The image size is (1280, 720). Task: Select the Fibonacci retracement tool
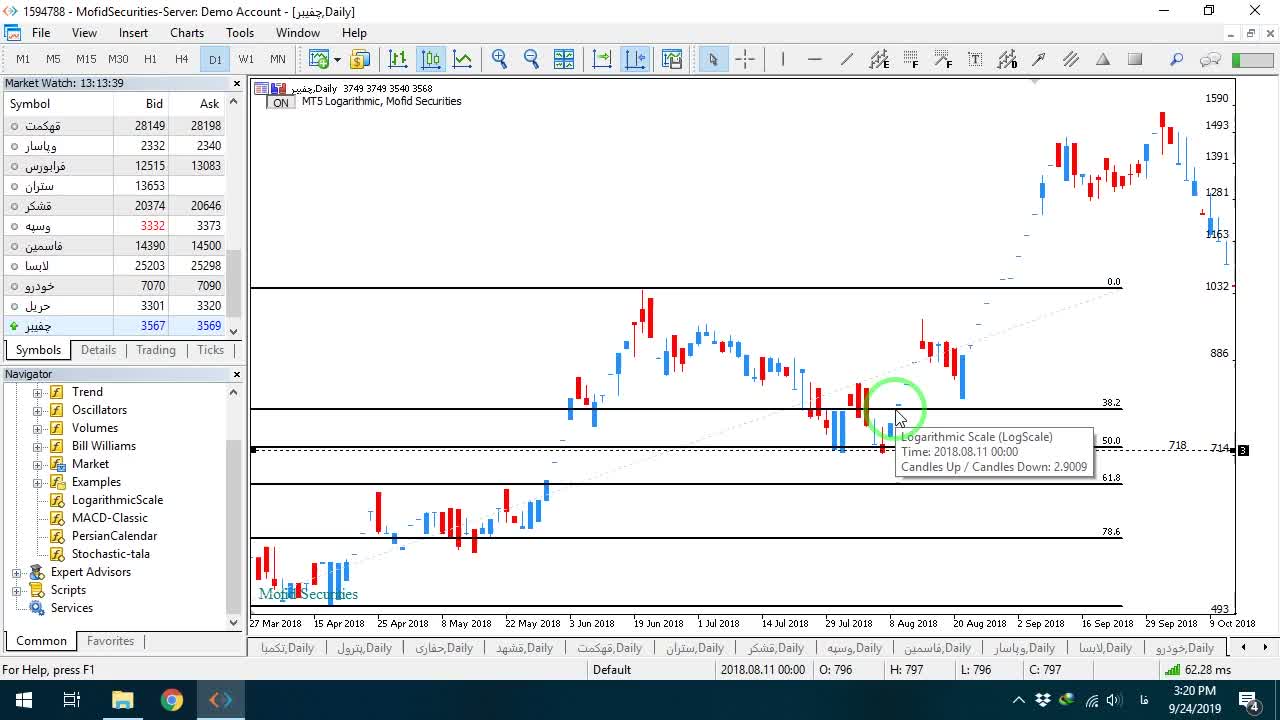tap(911, 59)
